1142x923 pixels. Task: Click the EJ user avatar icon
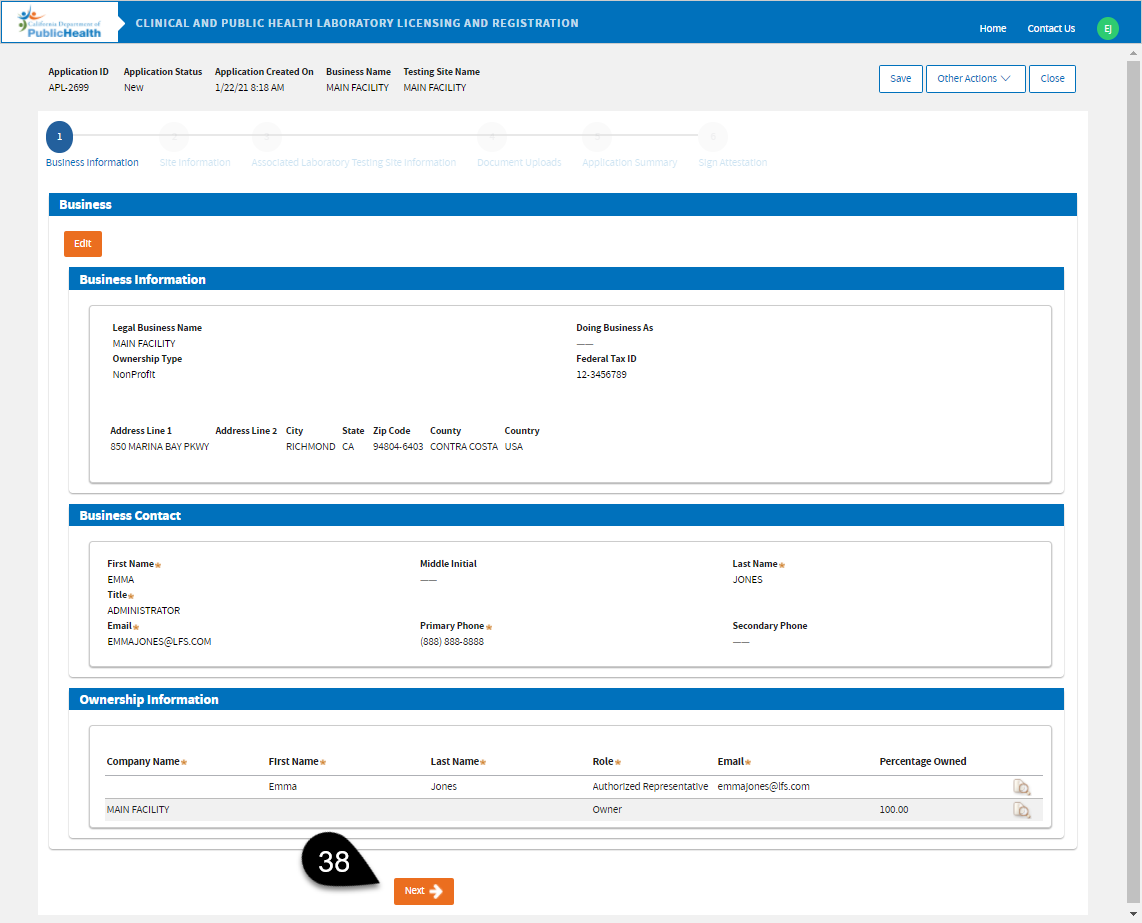coord(1107,28)
